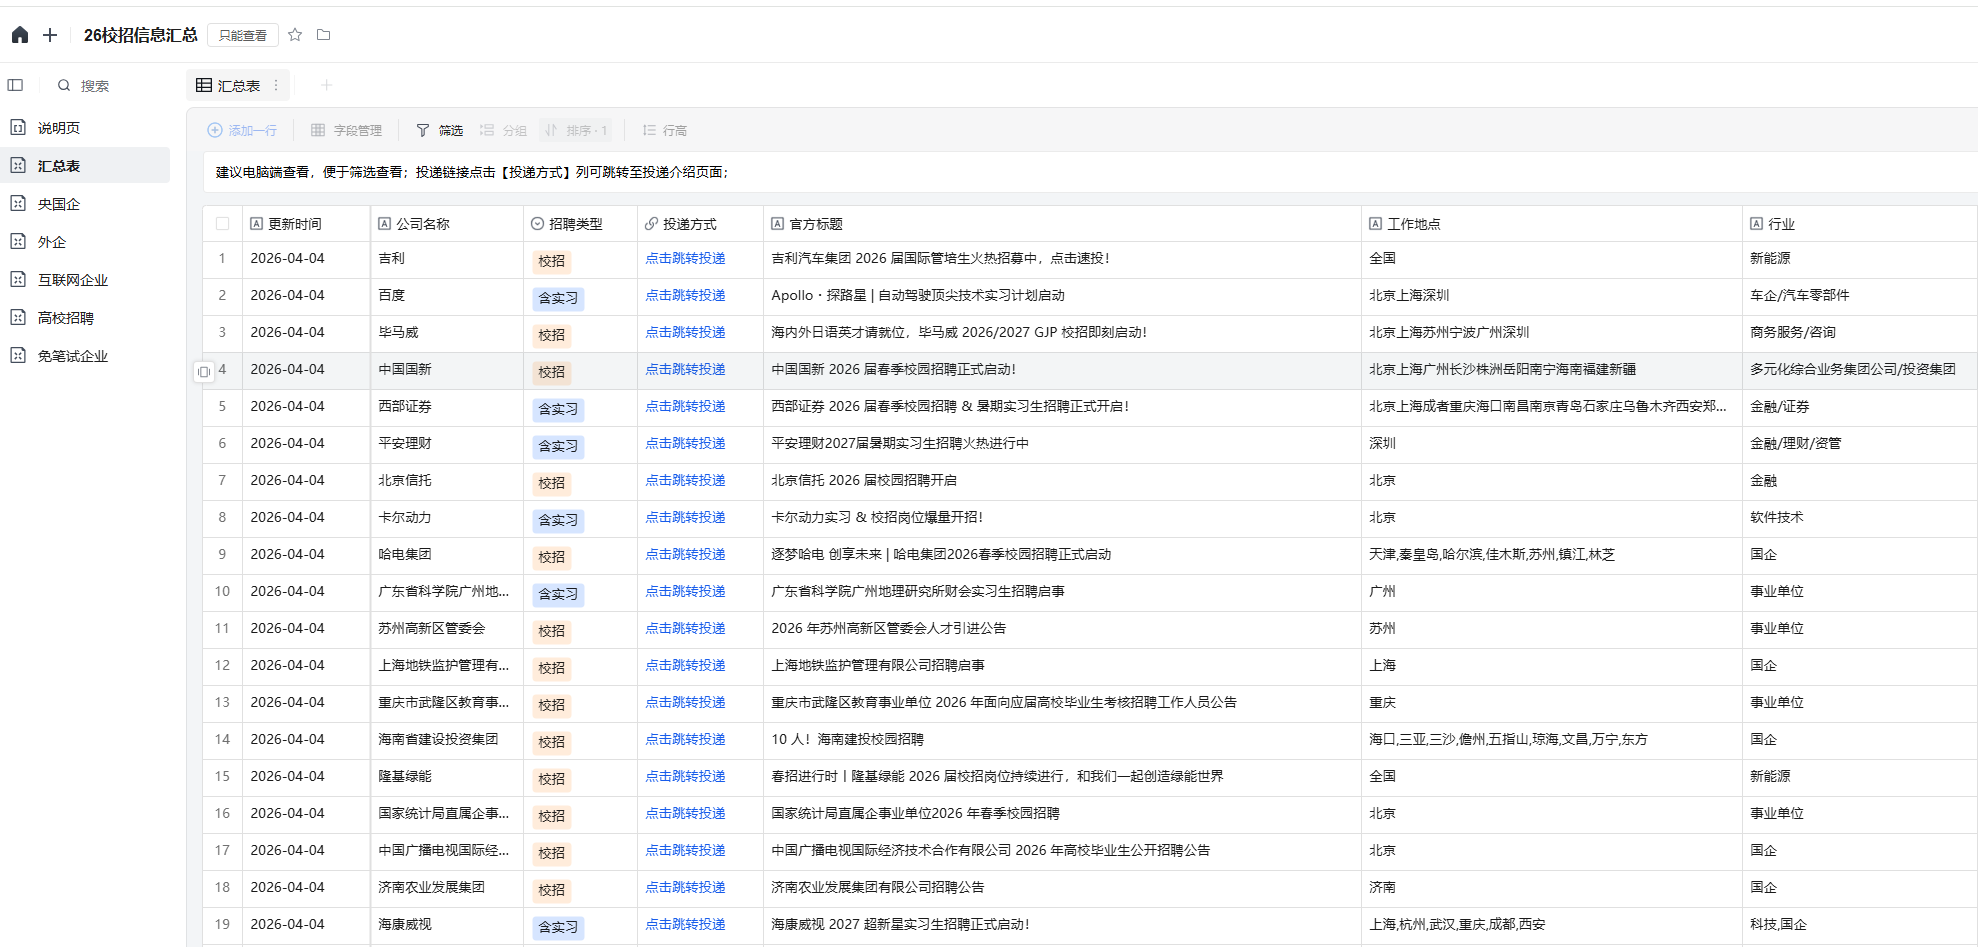This screenshot has height=947, width=1978.
Task: Collapse the left sidebar panel icon
Action: click(15, 86)
